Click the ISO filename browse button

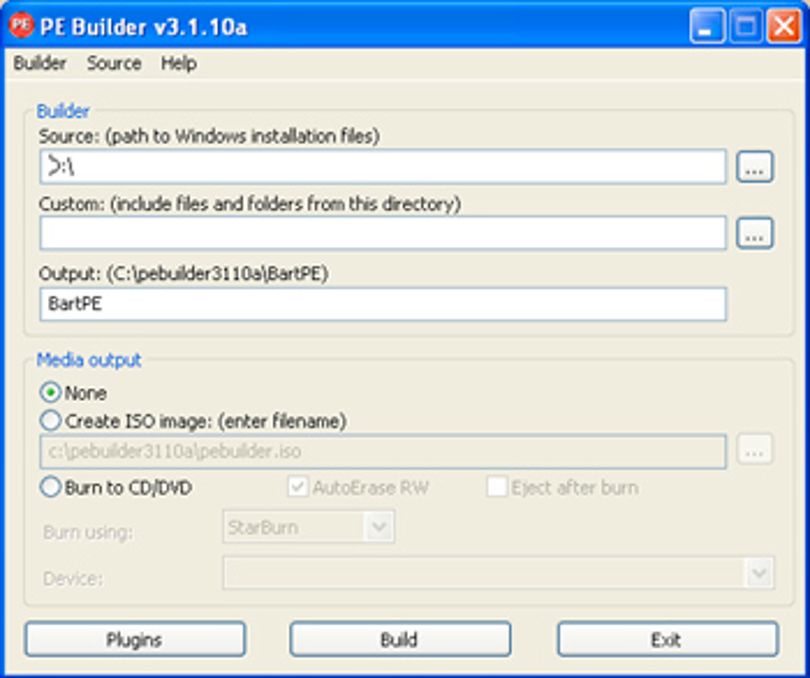[x=754, y=450]
